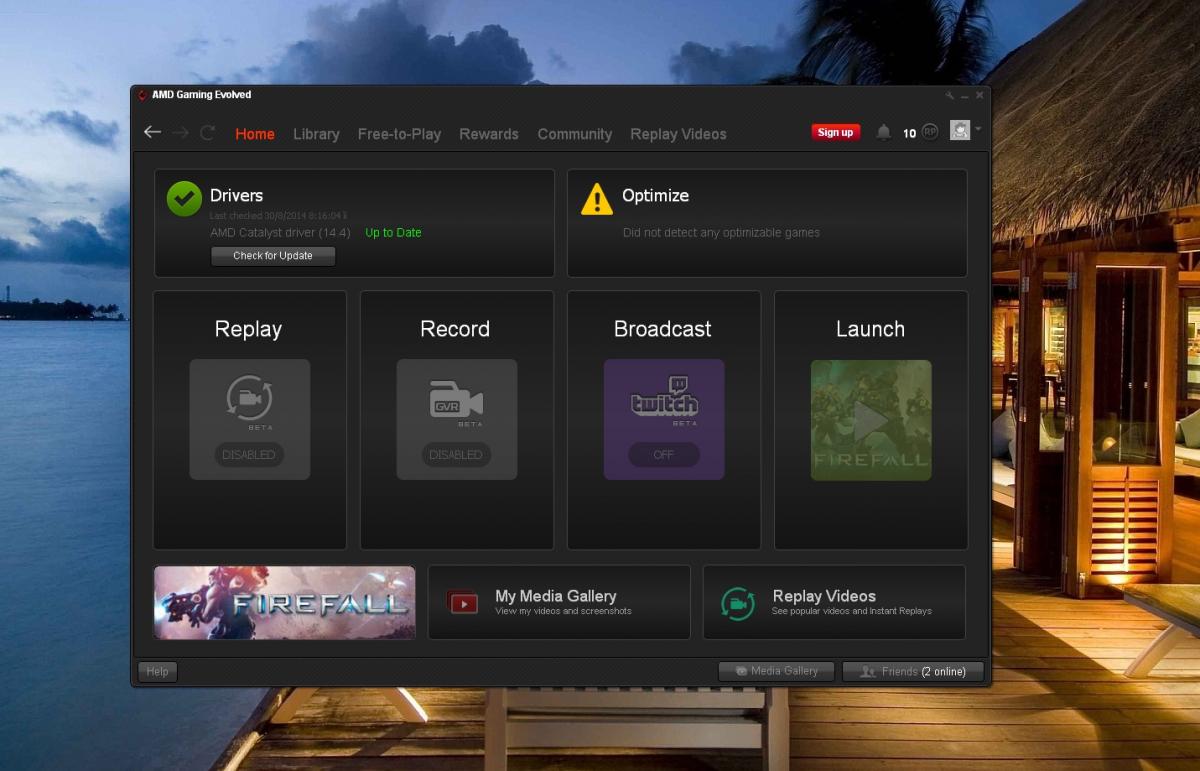This screenshot has height=771, width=1200.
Task: Toggle the Replay DISABLED switch
Action: 249,454
